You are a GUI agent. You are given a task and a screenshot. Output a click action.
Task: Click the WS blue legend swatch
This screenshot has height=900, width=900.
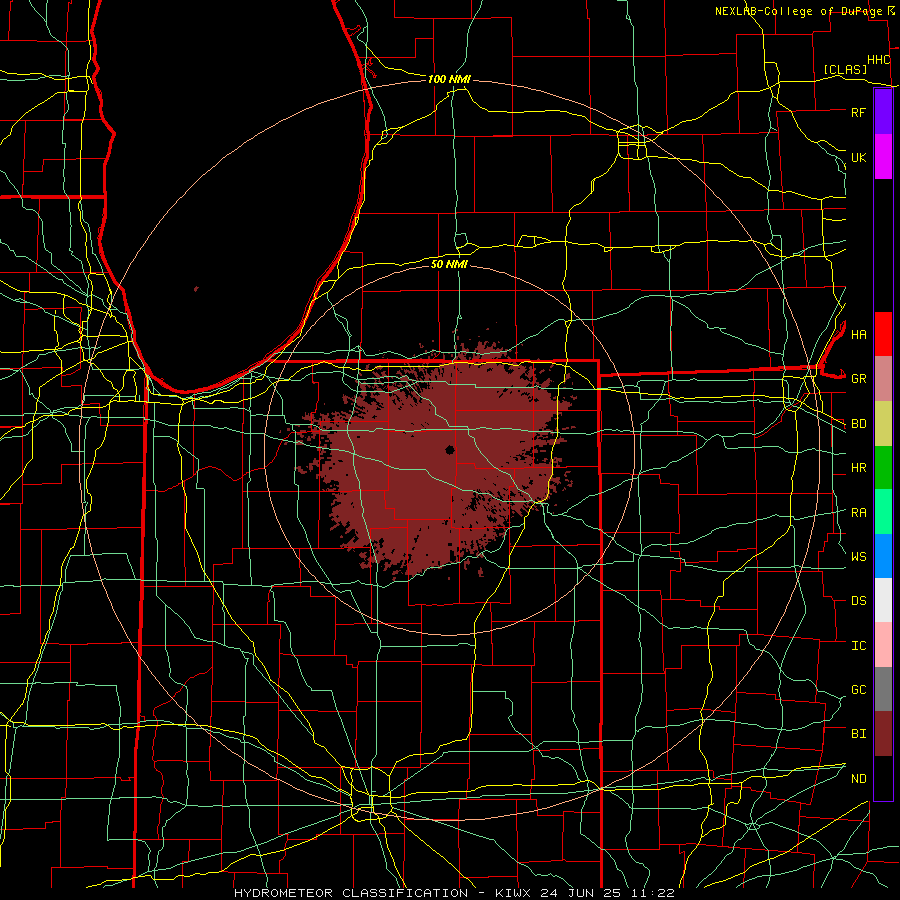883,556
